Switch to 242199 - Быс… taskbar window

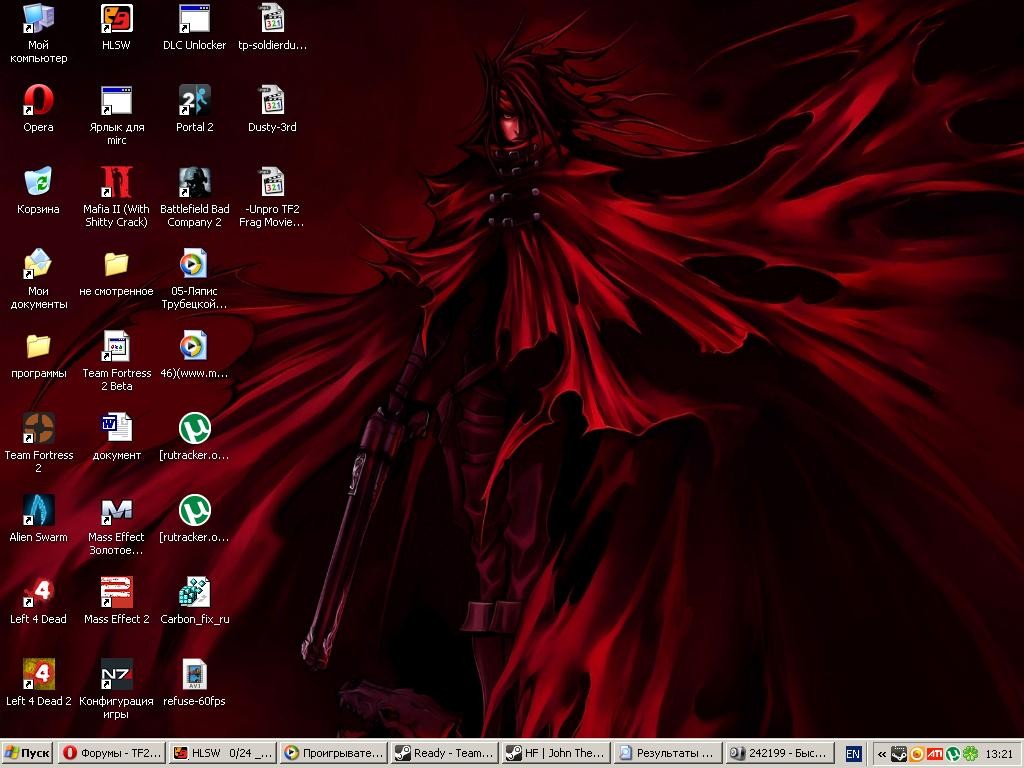click(779, 753)
